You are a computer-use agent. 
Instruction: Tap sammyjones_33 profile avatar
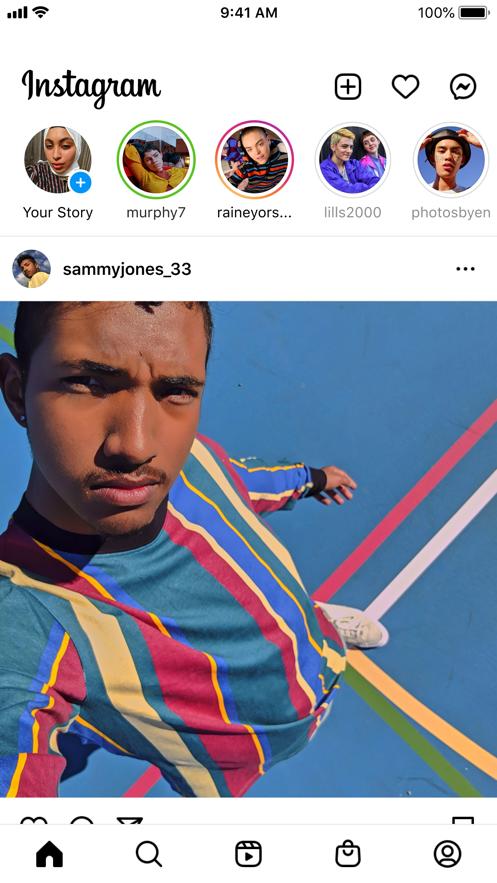[x=32, y=269]
